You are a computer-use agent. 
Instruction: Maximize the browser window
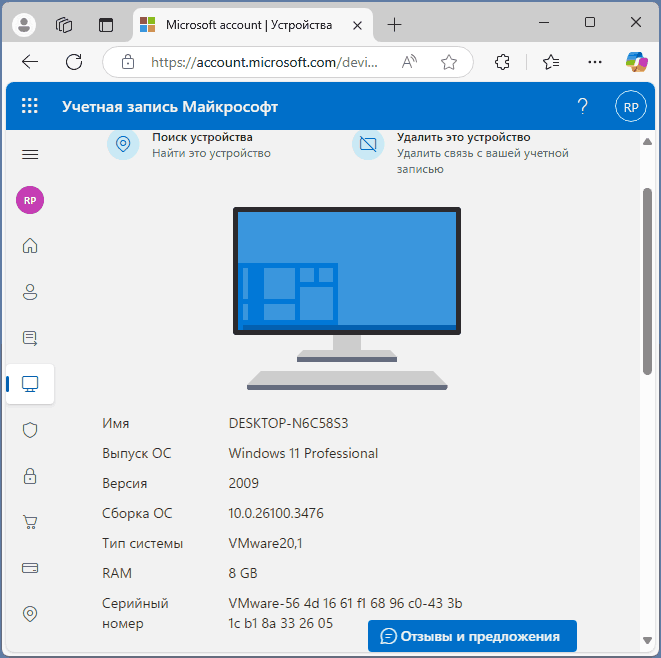pyautogui.click(x=590, y=22)
